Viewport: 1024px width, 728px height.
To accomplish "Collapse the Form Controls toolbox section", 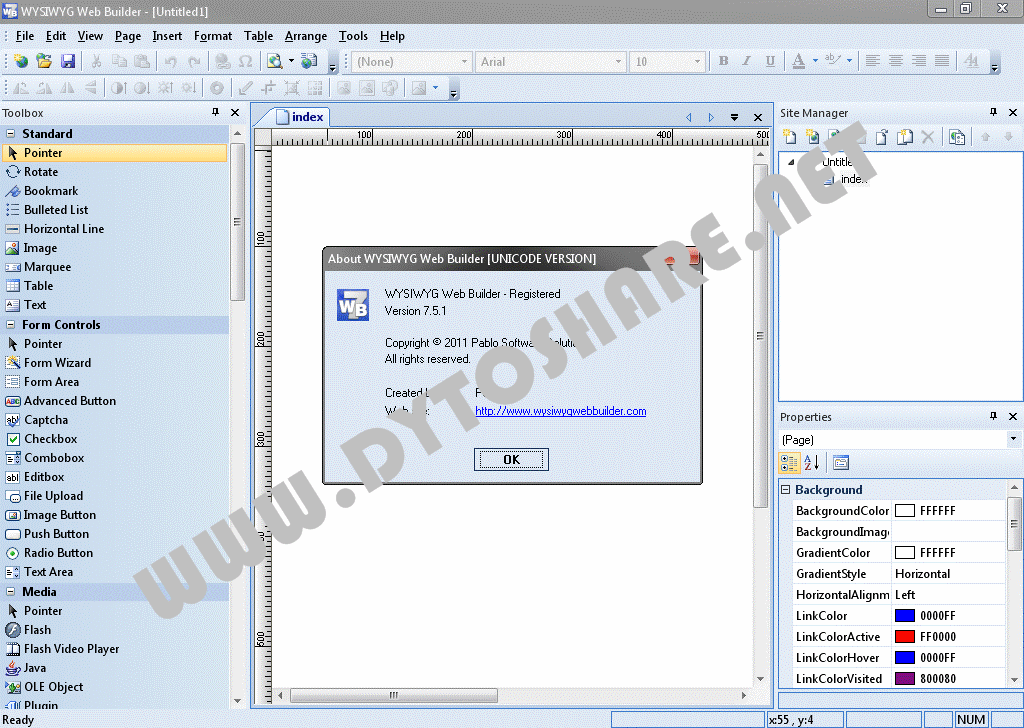I will click(x=10, y=324).
